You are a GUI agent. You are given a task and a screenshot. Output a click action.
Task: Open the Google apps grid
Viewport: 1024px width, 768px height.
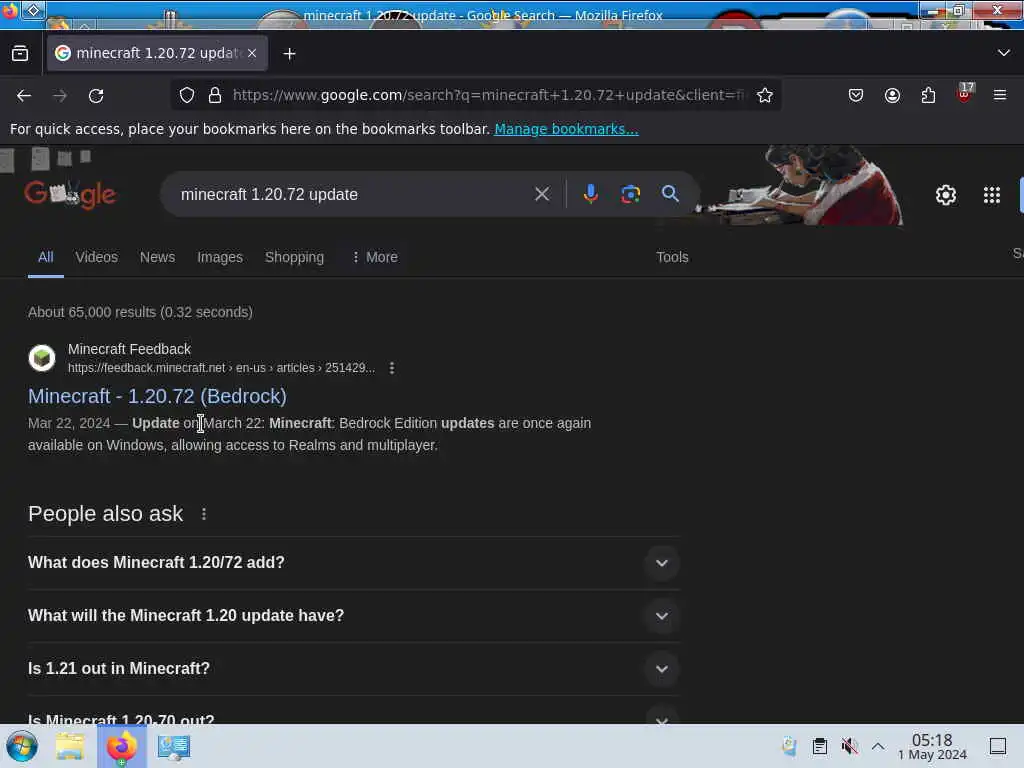(991, 195)
